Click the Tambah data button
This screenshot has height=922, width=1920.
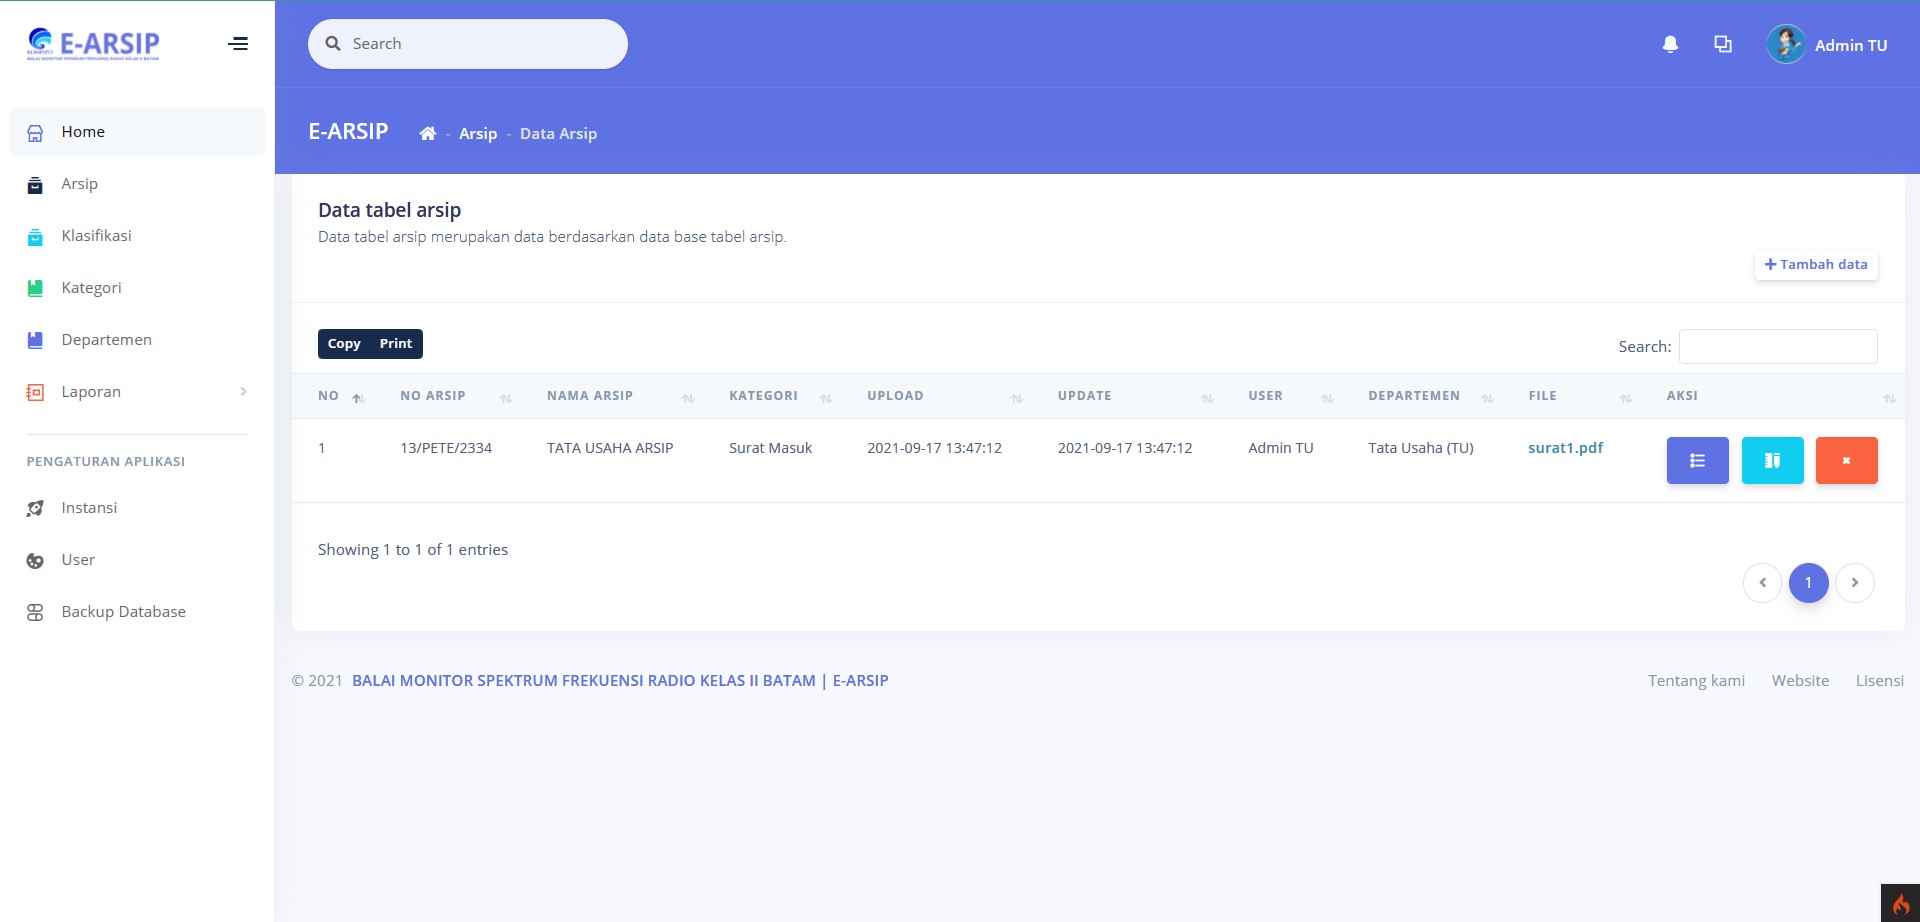pyautogui.click(x=1816, y=265)
